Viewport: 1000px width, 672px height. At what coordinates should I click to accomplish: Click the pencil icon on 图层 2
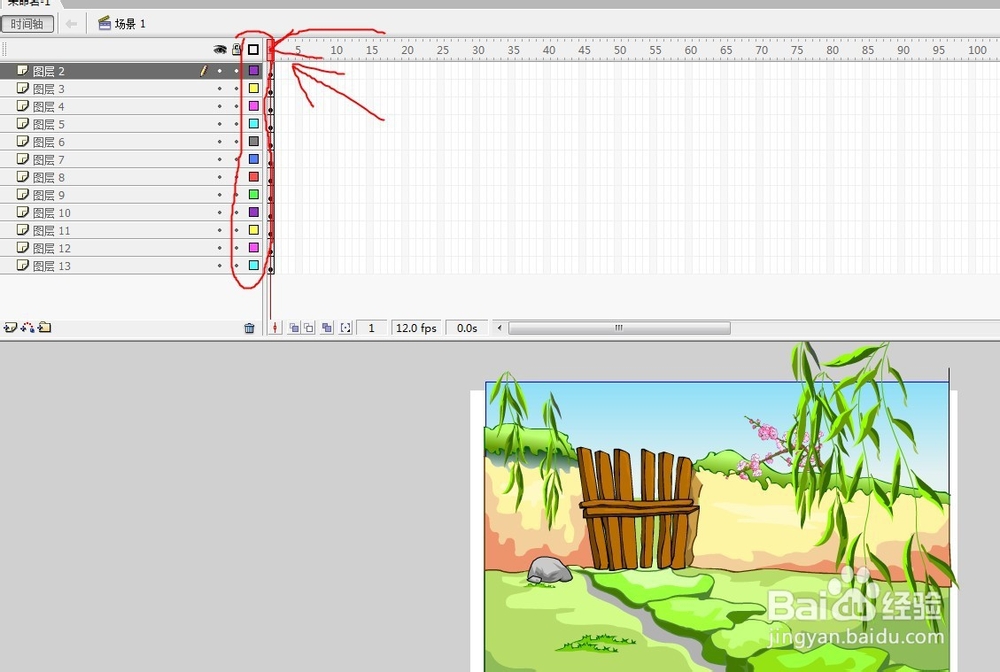click(203, 71)
